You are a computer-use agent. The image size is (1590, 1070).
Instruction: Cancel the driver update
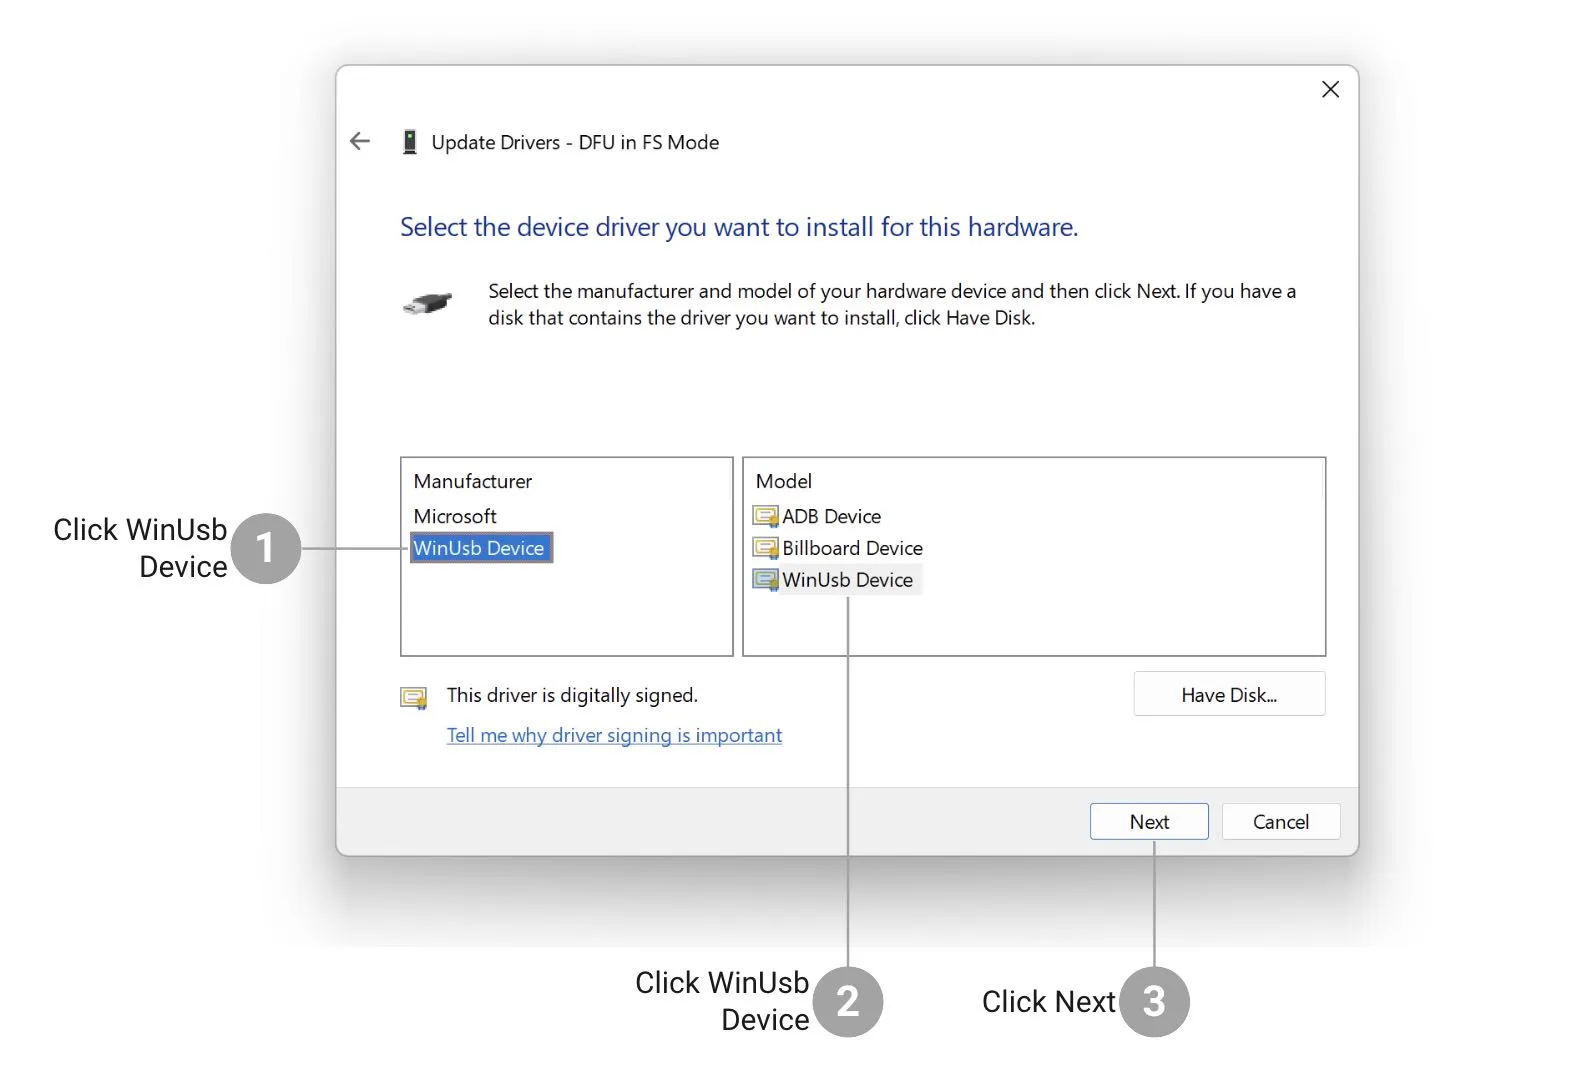pyautogui.click(x=1281, y=822)
